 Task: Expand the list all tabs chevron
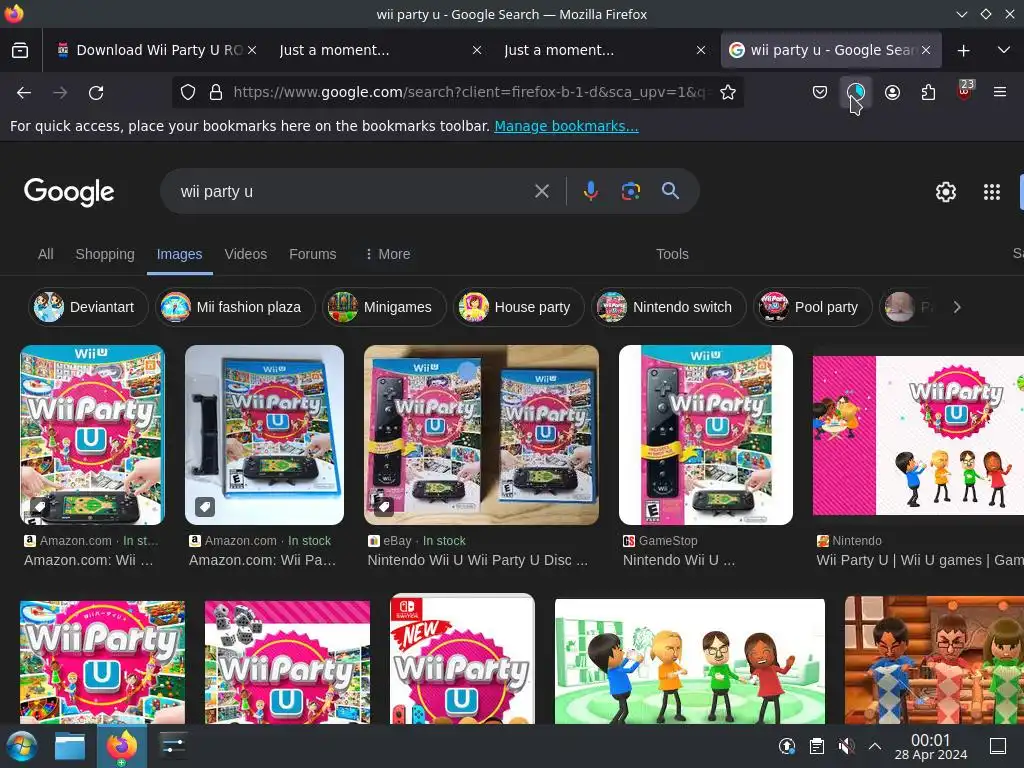coord(1004,50)
